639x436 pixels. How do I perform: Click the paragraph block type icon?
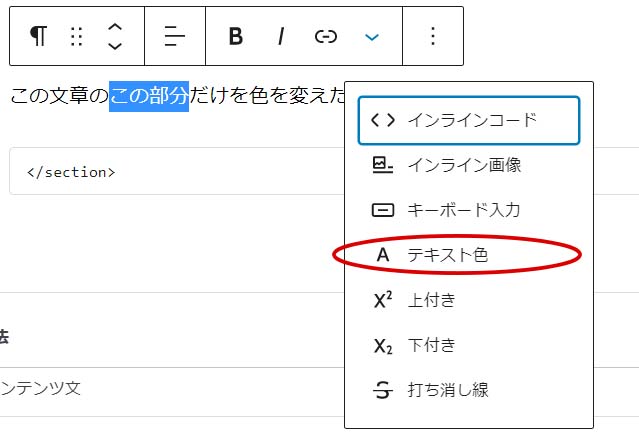click(x=38, y=36)
